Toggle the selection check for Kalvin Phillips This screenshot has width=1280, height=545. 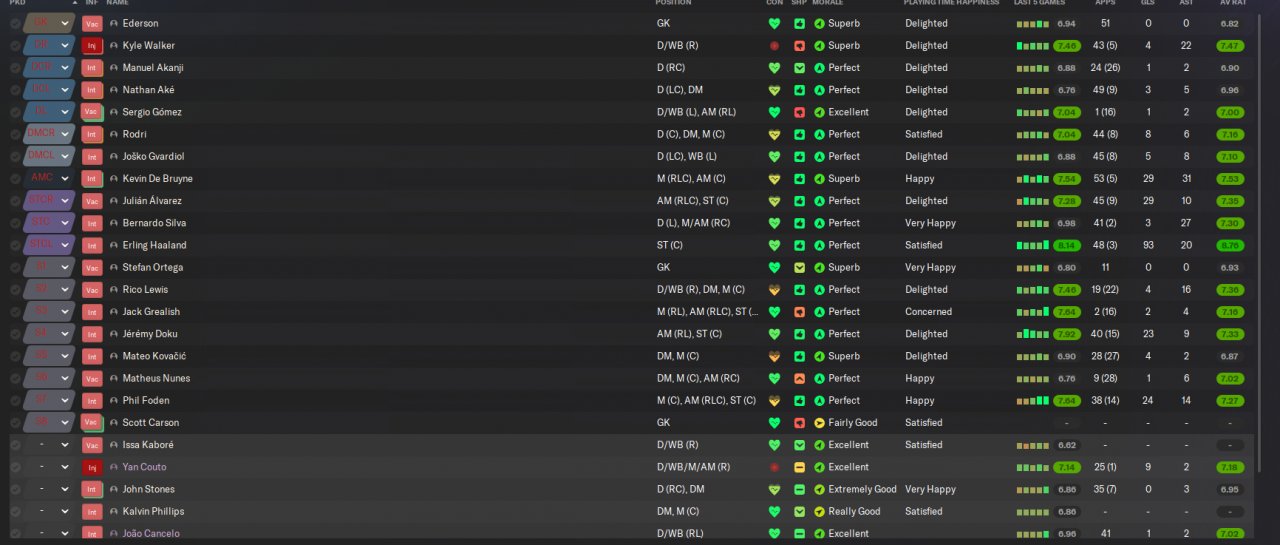(x=15, y=511)
